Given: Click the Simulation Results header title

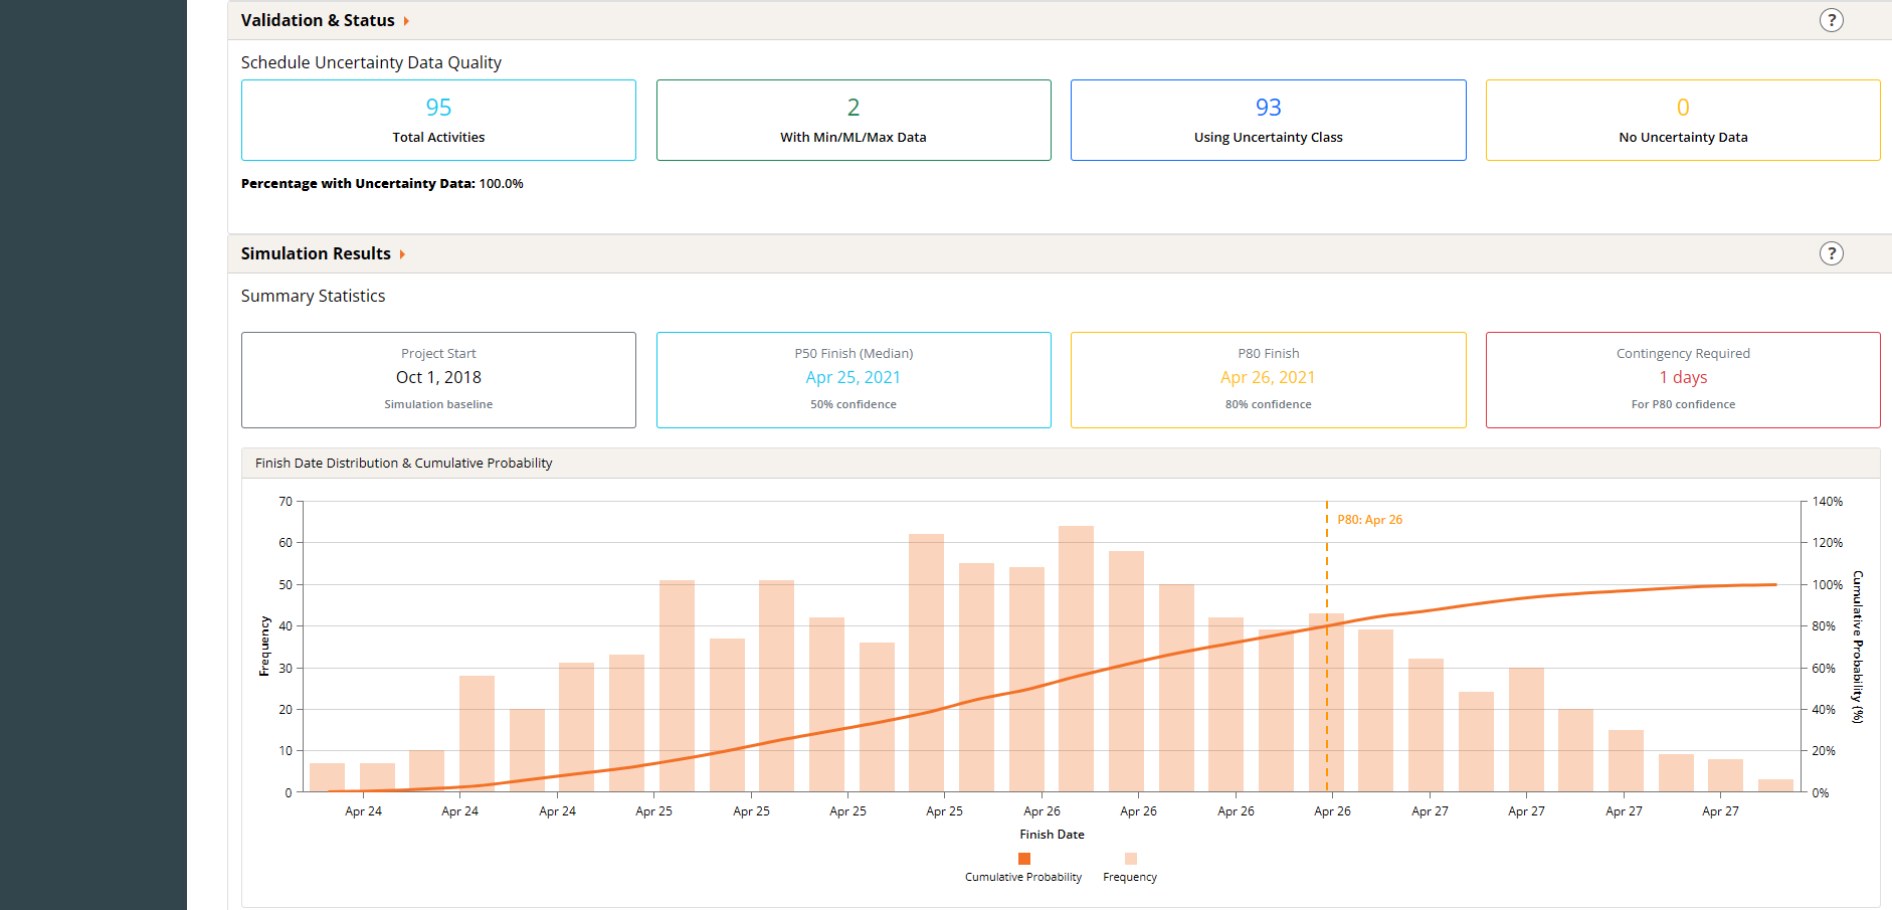Looking at the screenshot, I should (x=316, y=254).
